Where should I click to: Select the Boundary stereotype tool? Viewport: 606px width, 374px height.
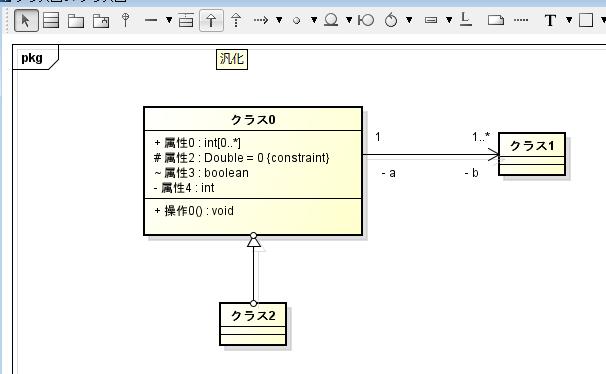click(x=366, y=20)
